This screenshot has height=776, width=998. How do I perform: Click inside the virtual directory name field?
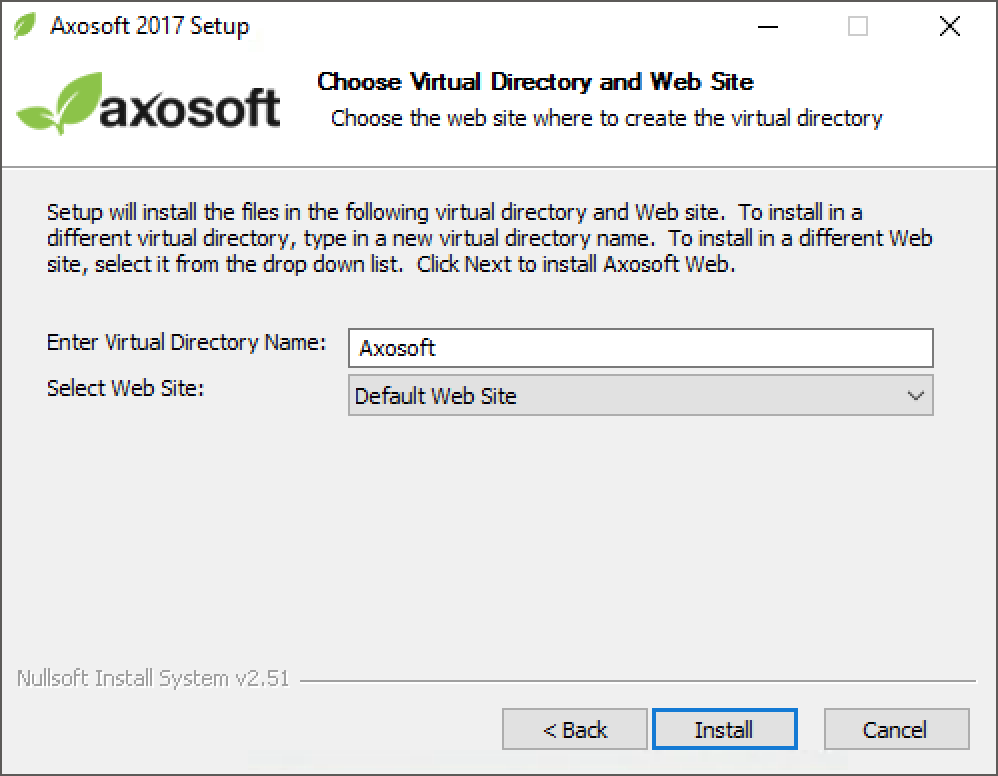click(640, 348)
